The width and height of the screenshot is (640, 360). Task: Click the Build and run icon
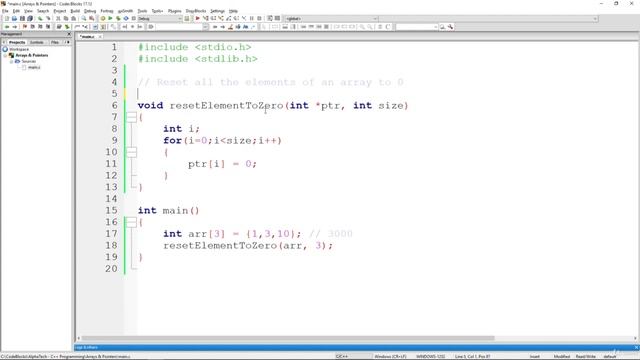118,19
